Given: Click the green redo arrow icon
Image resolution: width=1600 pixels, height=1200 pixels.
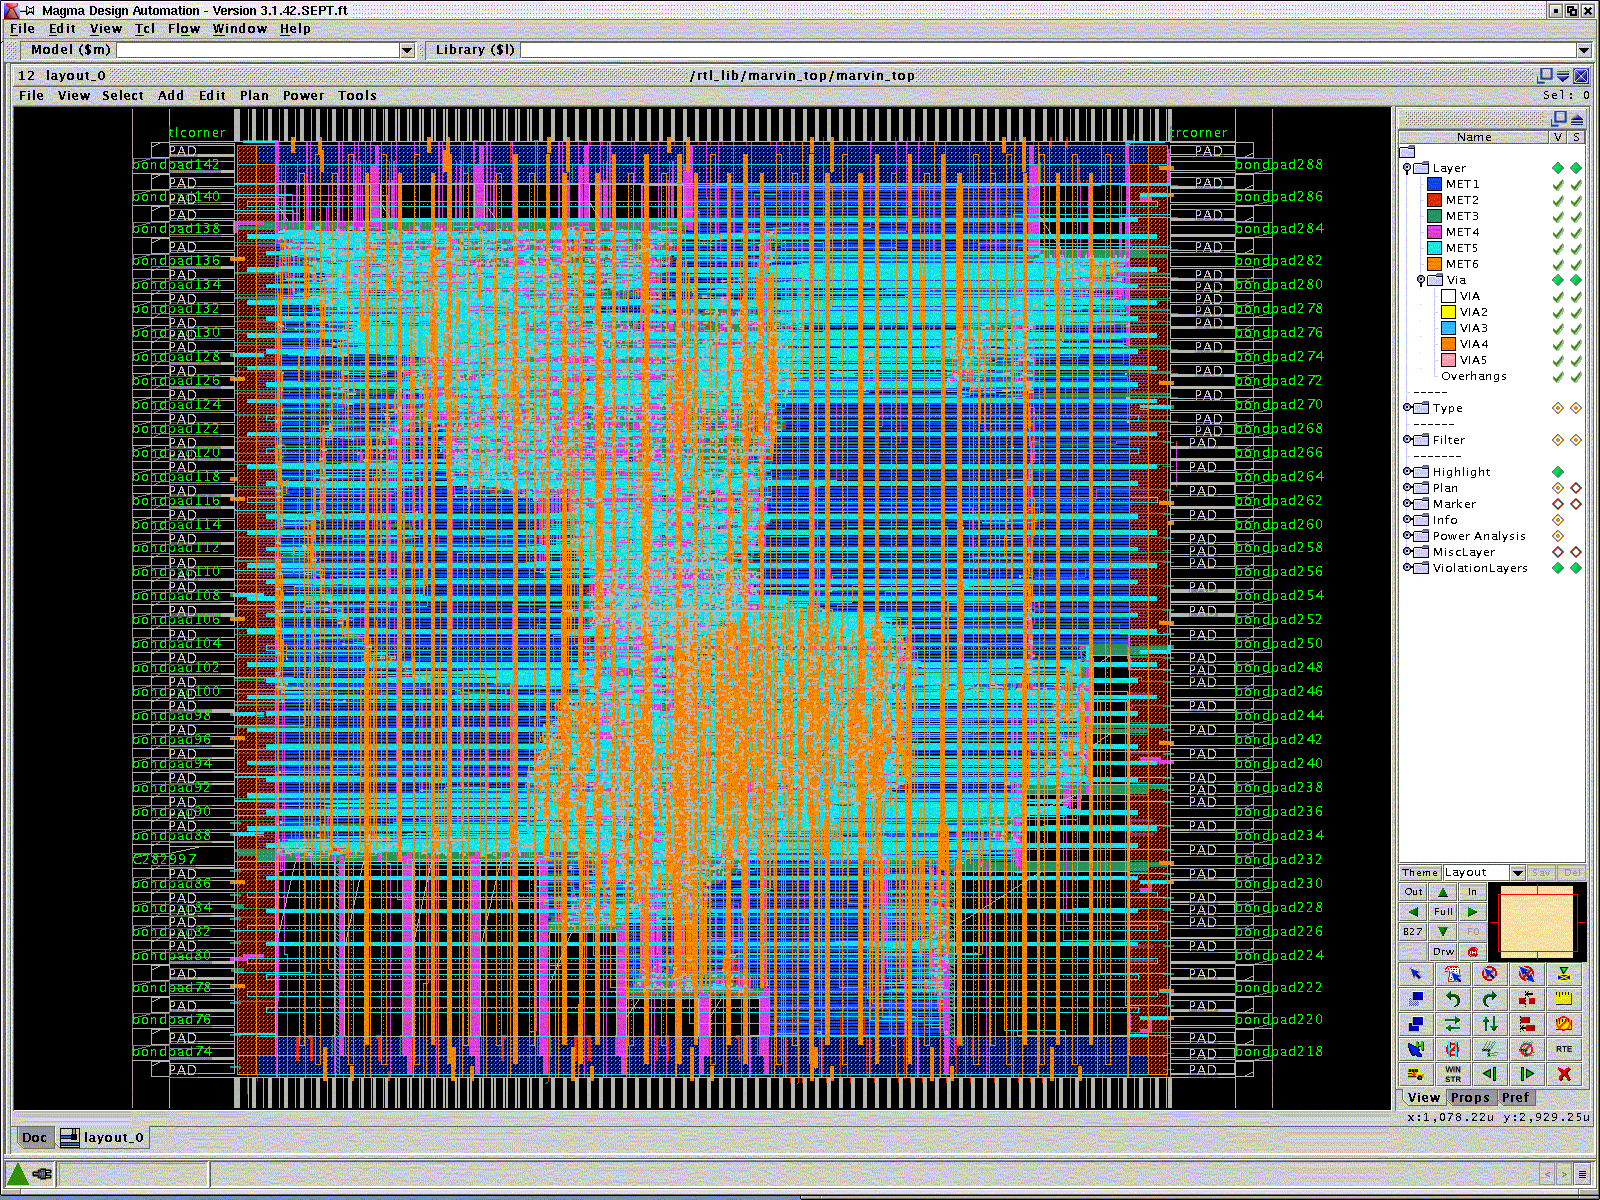Looking at the screenshot, I should click(x=1489, y=999).
